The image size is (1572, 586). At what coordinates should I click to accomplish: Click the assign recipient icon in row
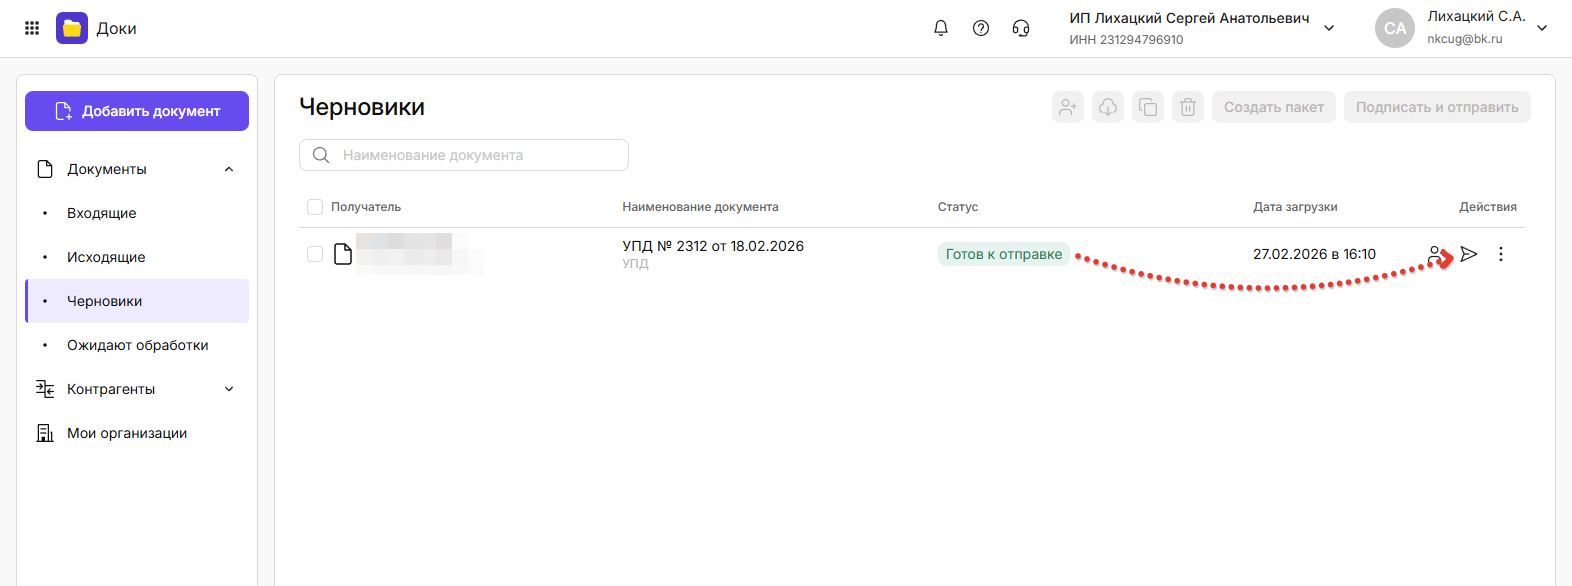pyautogui.click(x=1436, y=254)
